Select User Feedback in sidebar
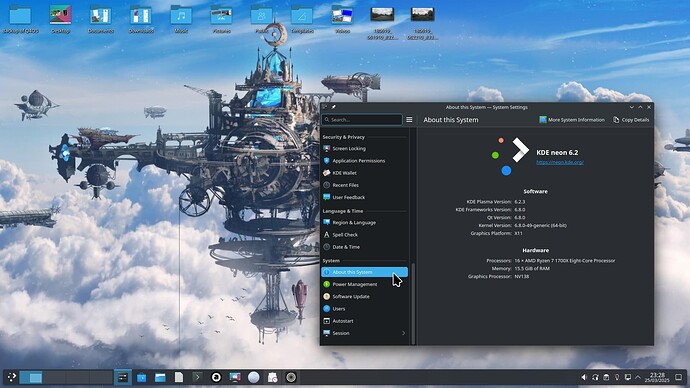Viewport: 690px width, 388px height. click(x=364, y=198)
